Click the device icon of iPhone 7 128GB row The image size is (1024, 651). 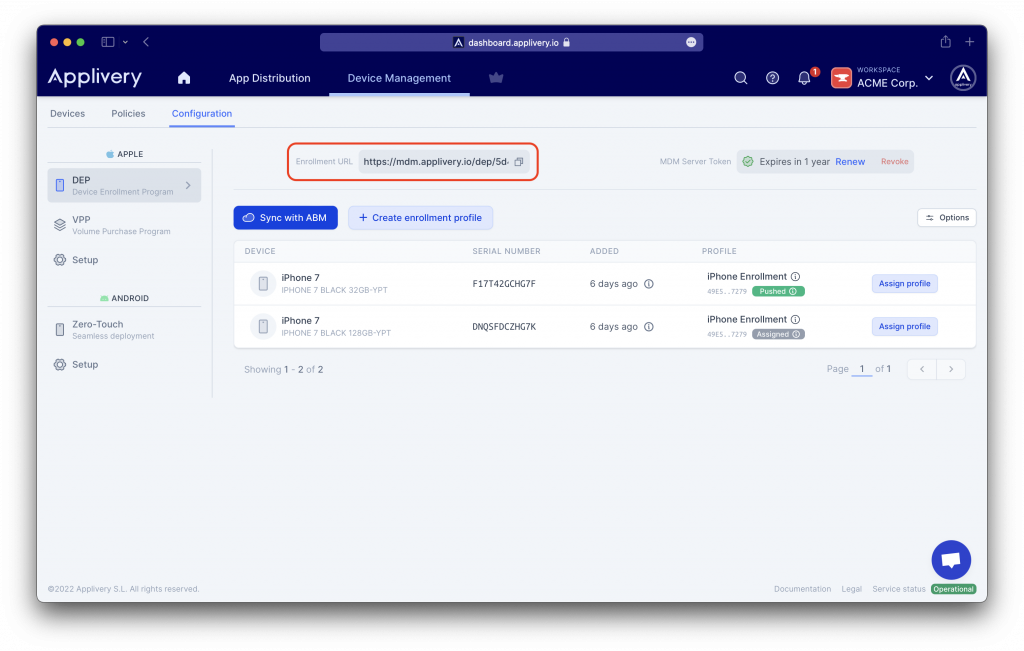point(263,326)
